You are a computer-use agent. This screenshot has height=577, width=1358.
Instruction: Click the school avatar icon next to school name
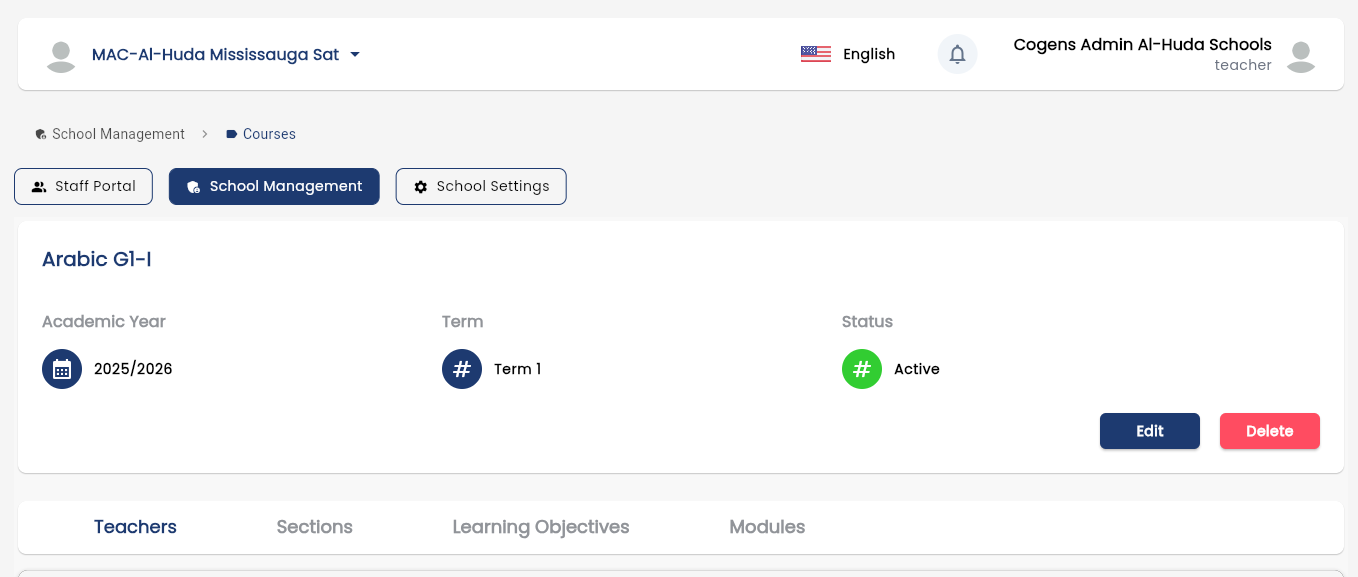(61, 56)
